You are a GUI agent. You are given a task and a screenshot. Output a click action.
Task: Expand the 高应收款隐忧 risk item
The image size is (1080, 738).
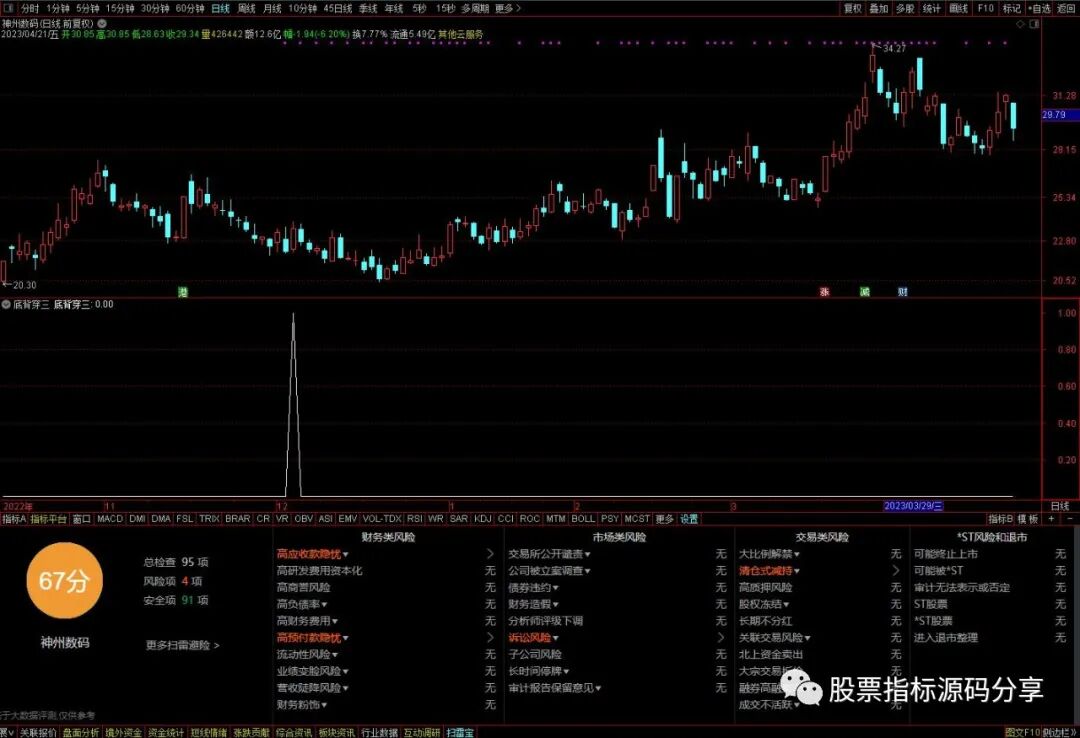click(x=313, y=554)
